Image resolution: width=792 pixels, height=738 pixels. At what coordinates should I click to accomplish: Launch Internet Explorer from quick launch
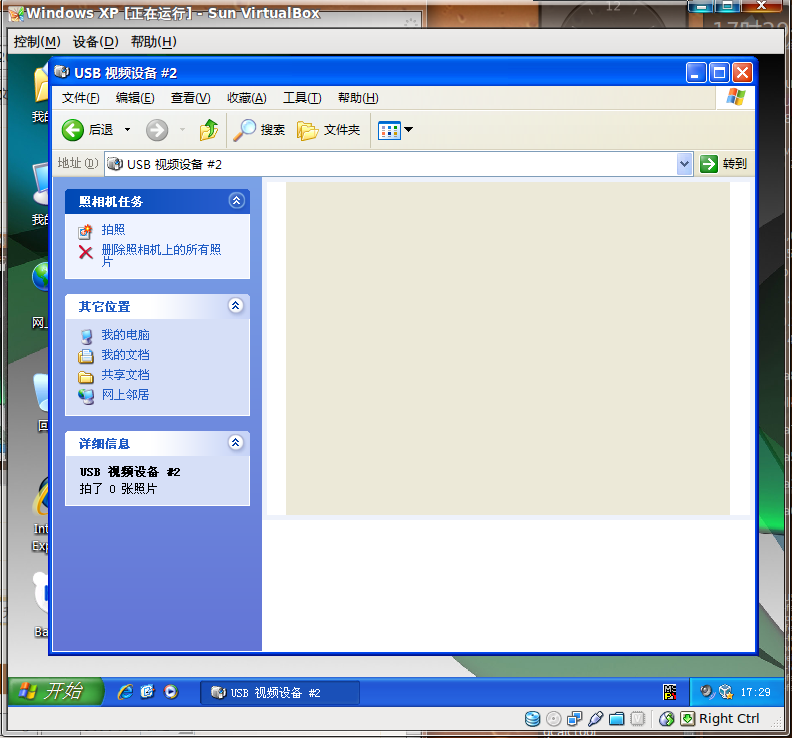pos(125,692)
